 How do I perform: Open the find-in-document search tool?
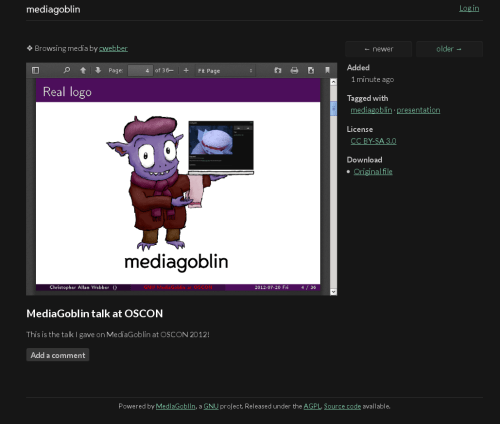(x=67, y=70)
